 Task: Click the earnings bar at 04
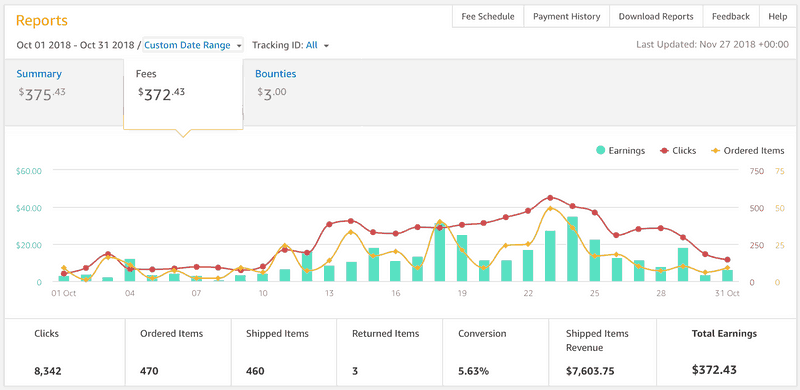click(x=130, y=271)
